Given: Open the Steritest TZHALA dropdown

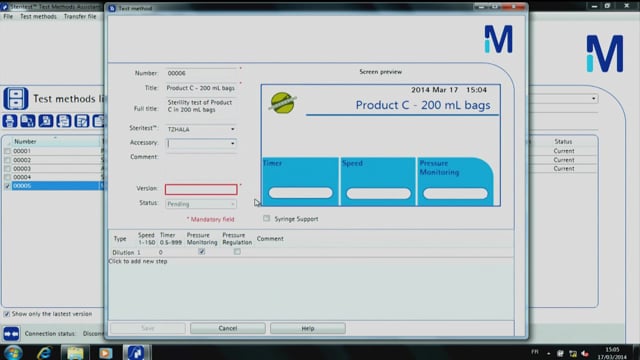Looking at the screenshot, I should point(232,129).
